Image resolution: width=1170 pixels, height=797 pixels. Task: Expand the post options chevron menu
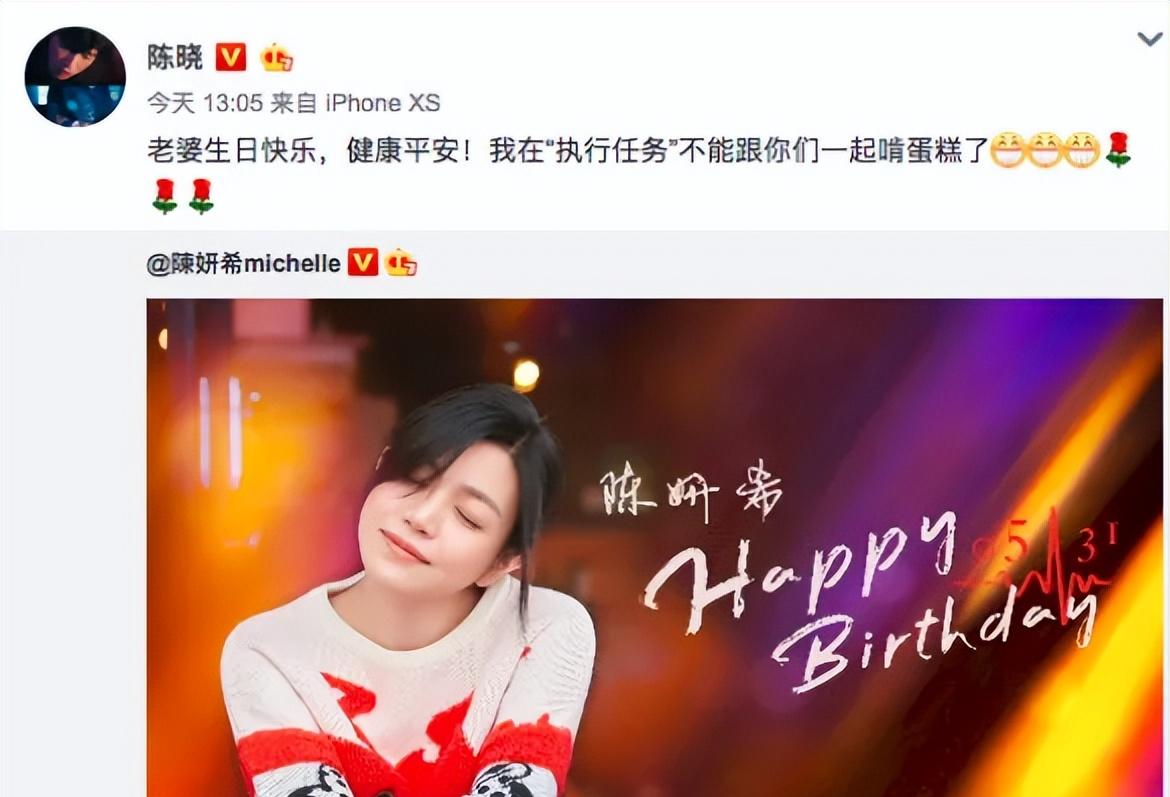point(1150,39)
